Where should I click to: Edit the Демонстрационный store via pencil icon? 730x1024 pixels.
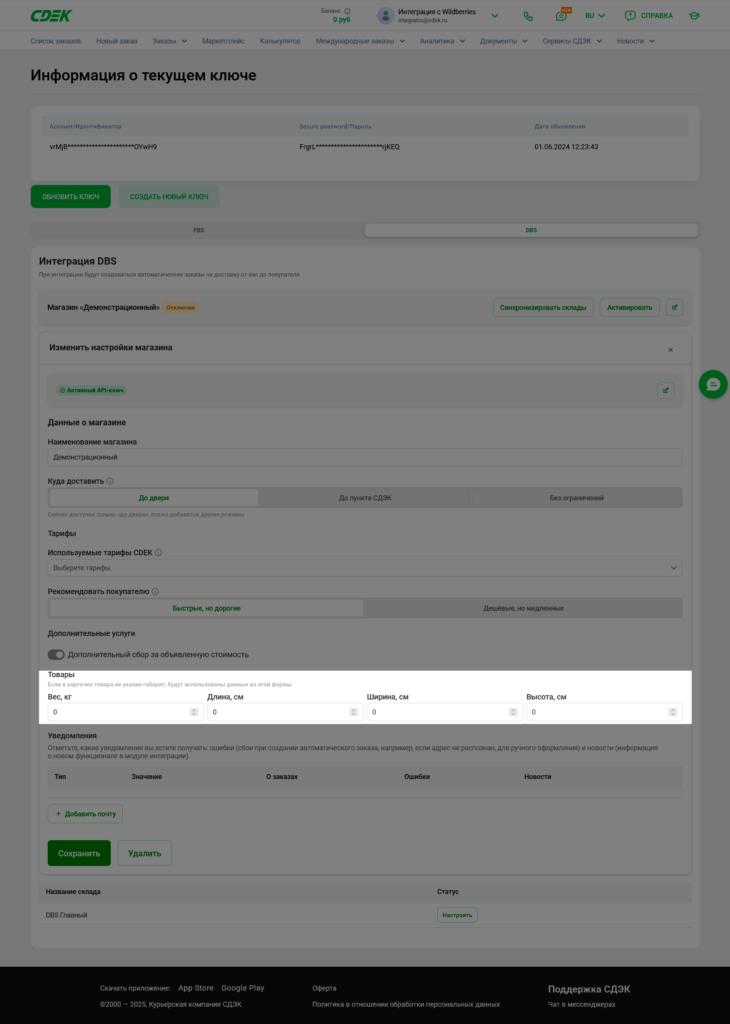[x=674, y=307]
